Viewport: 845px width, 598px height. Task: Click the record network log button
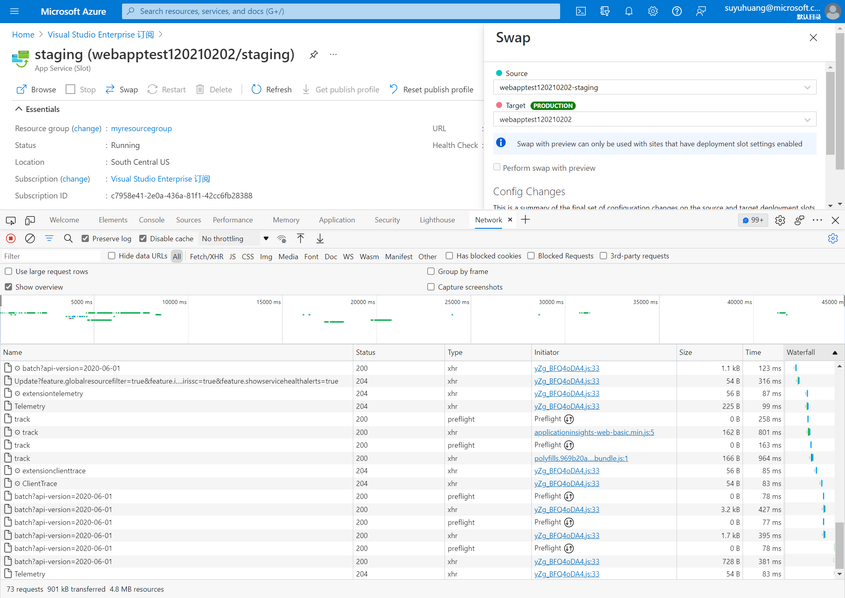[11, 239]
